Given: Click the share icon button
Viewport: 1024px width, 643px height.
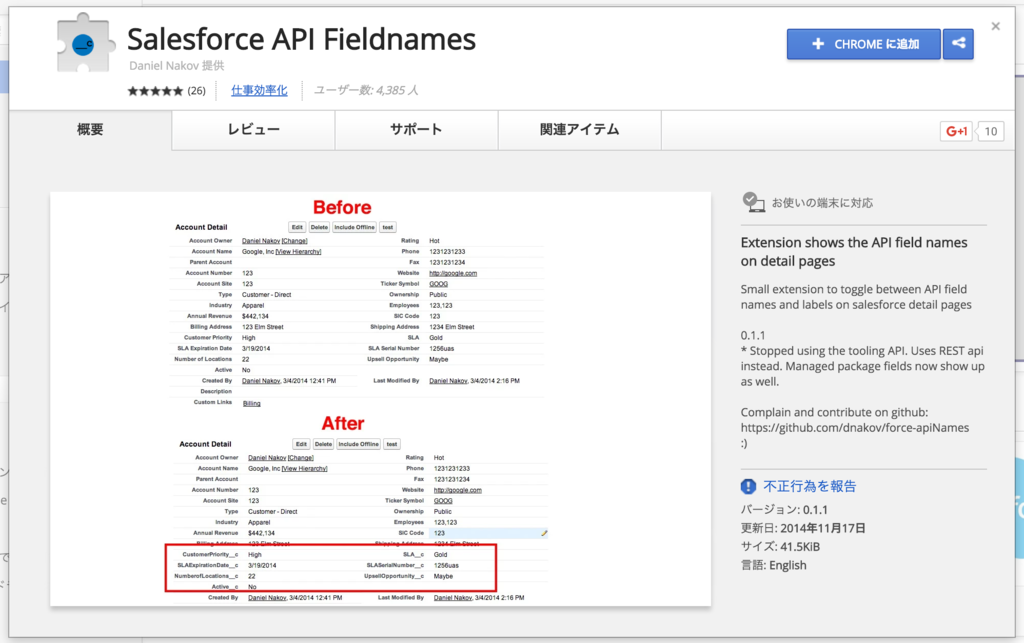Looking at the screenshot, I should [958, 44].
